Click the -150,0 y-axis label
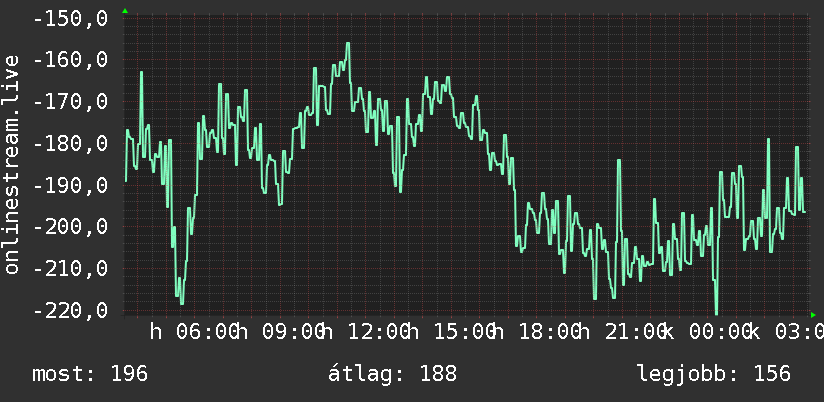 tap(70, 19)
